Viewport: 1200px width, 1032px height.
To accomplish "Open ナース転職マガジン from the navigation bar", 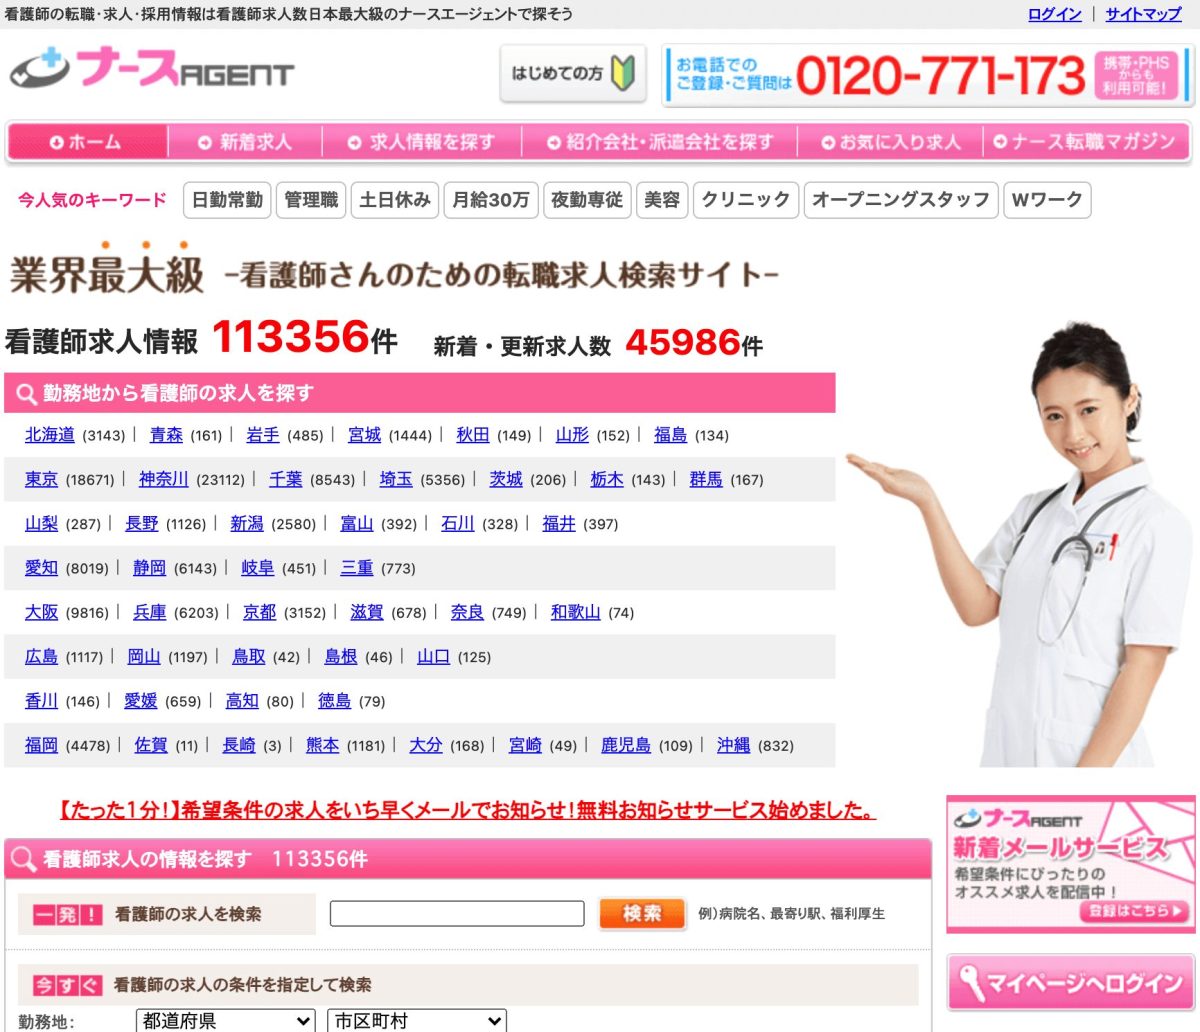I will 1084,143.
